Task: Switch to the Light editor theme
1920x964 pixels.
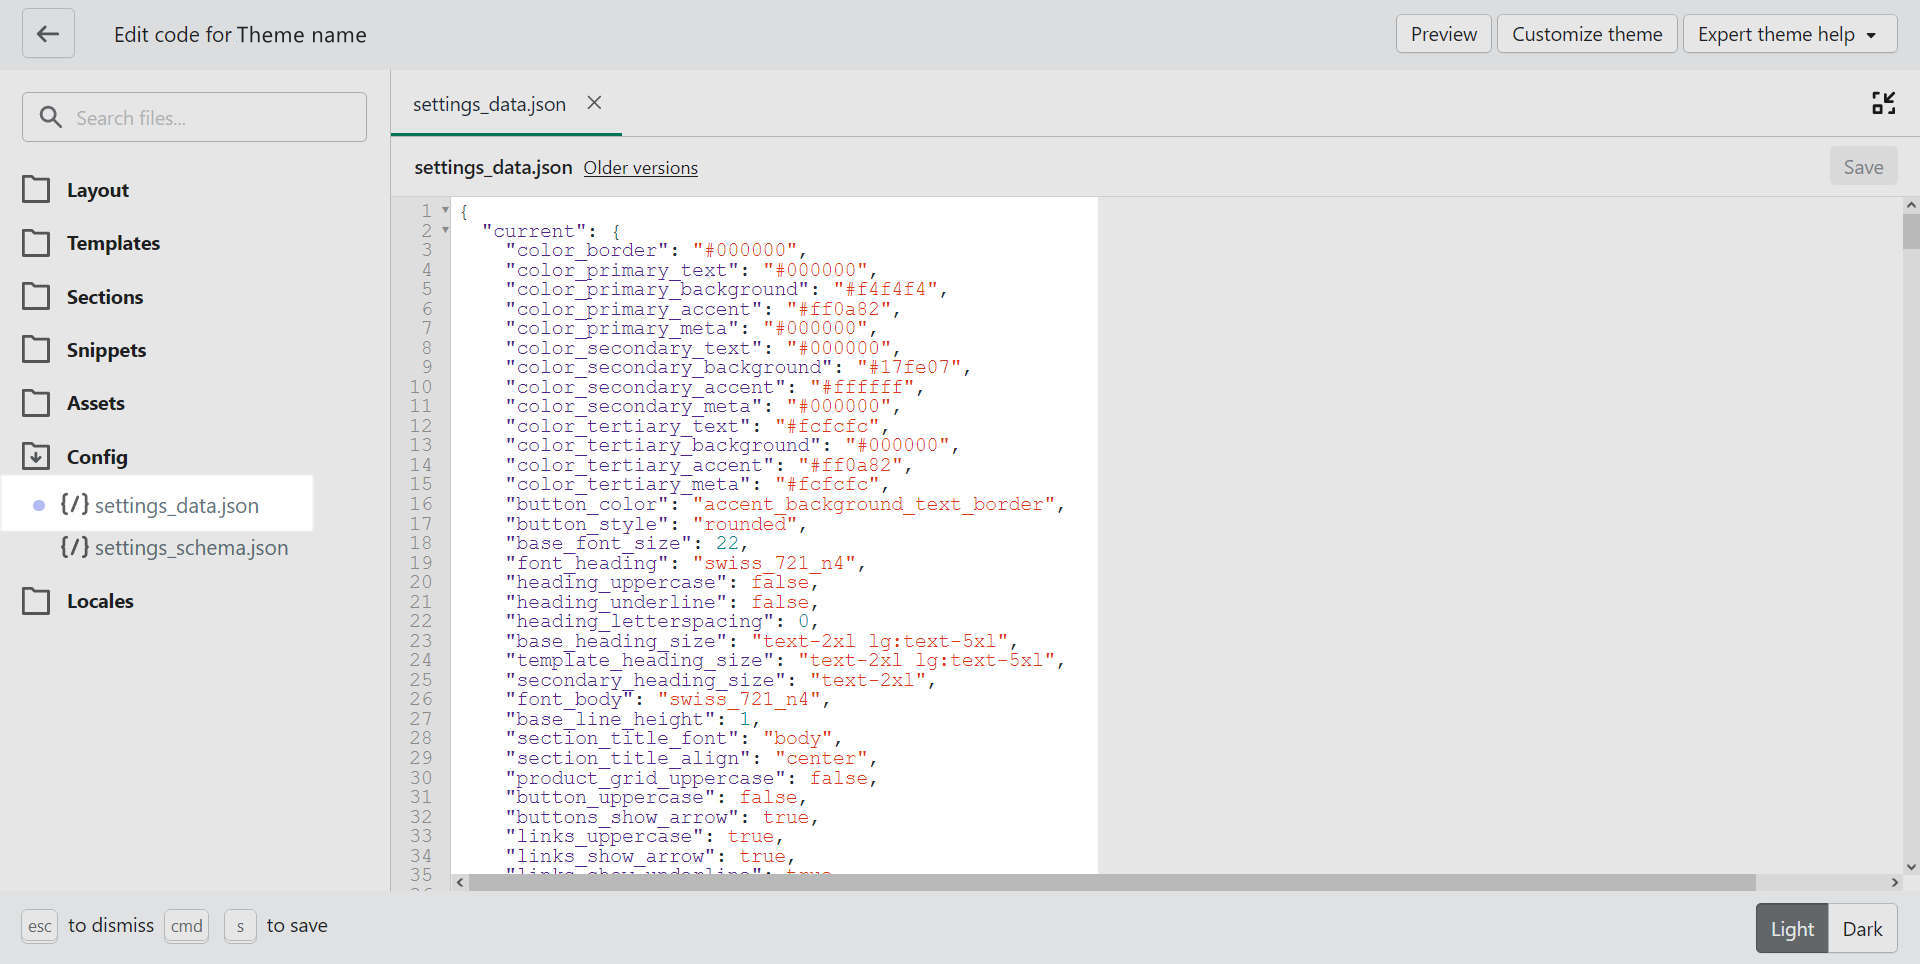Action: [1792, 929]
